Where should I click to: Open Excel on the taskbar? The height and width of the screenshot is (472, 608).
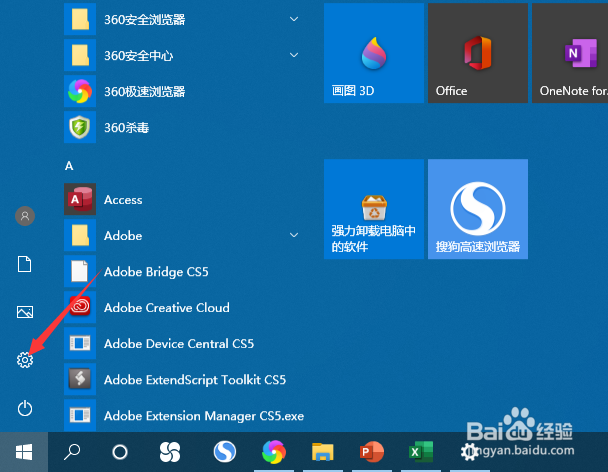click(421, 452)
